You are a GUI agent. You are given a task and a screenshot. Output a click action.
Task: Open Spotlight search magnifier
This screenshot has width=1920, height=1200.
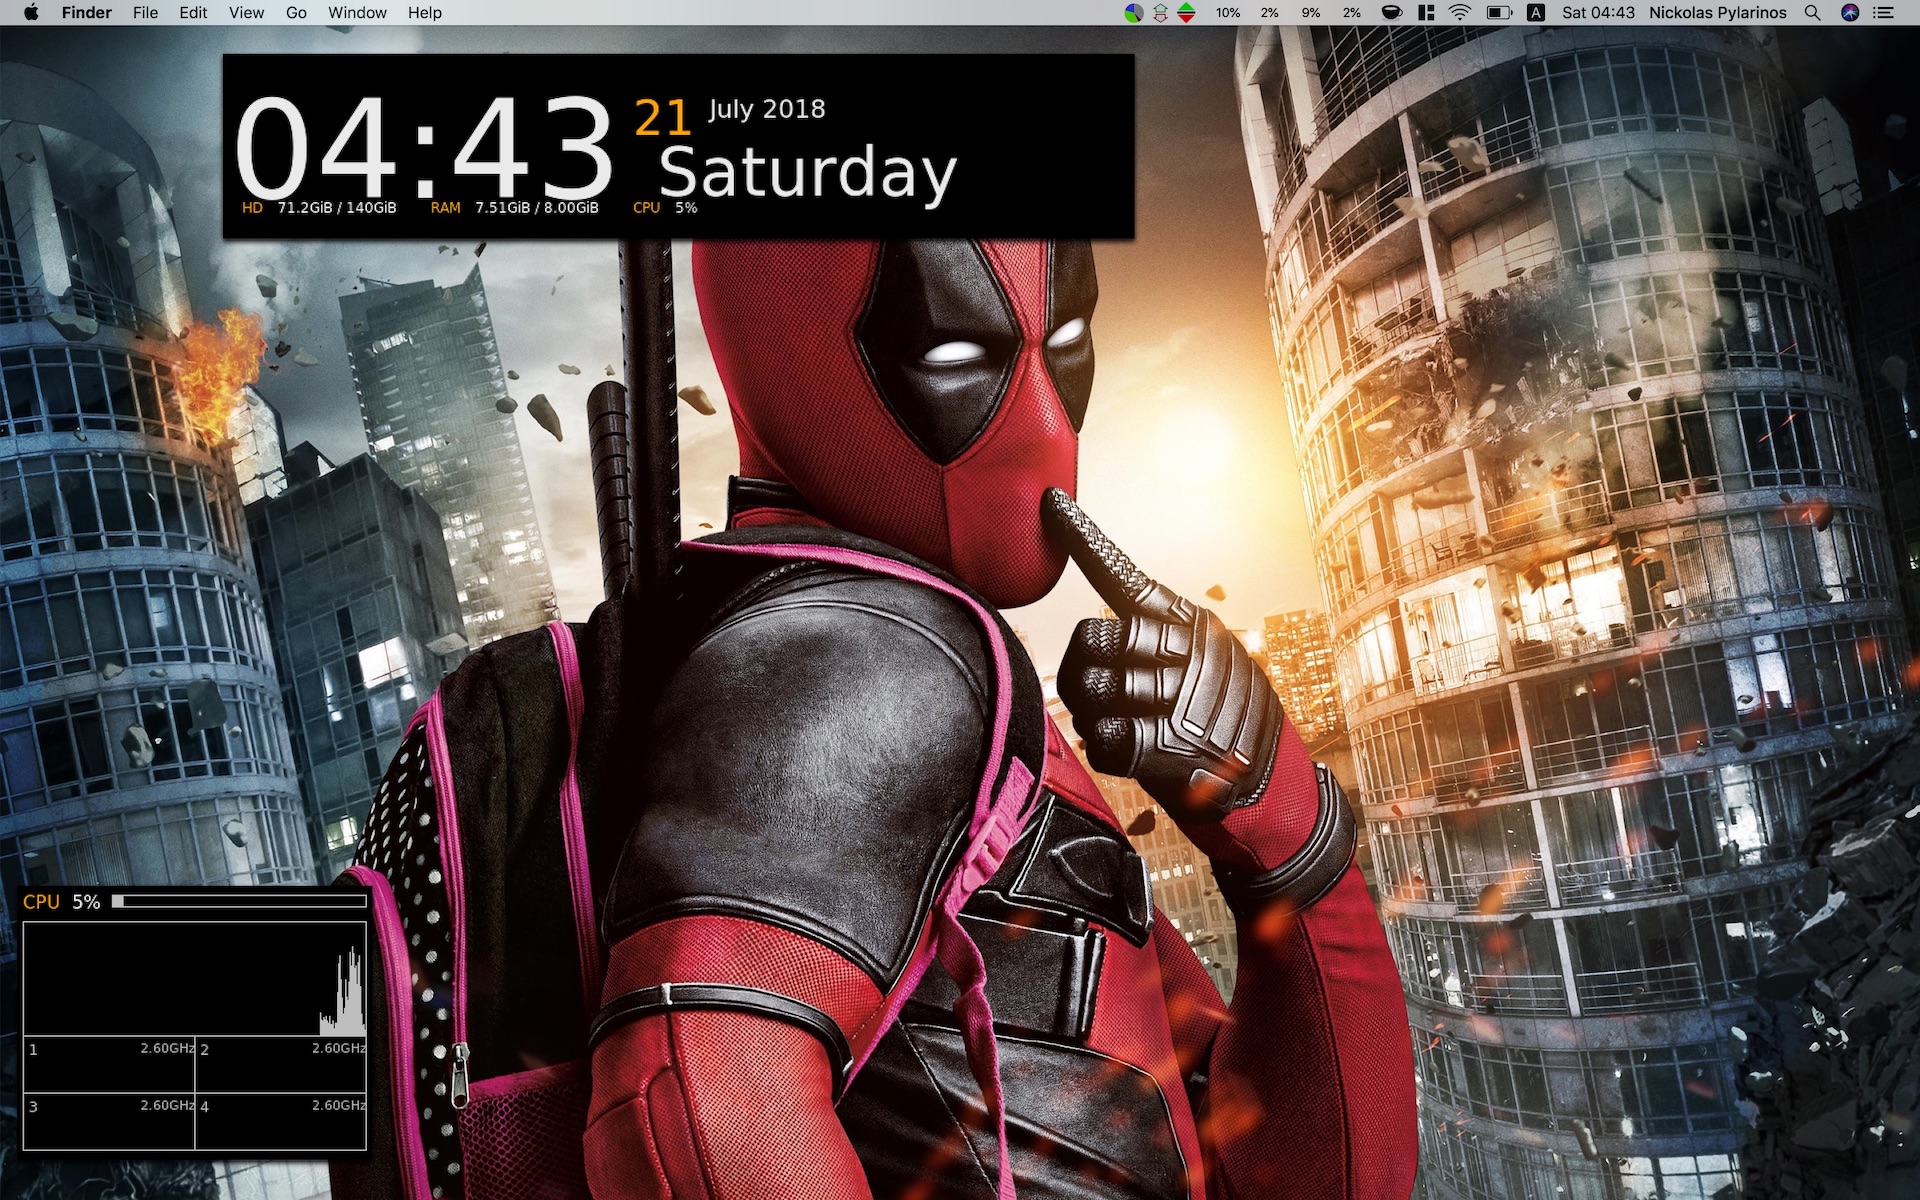pos(1812,13)
